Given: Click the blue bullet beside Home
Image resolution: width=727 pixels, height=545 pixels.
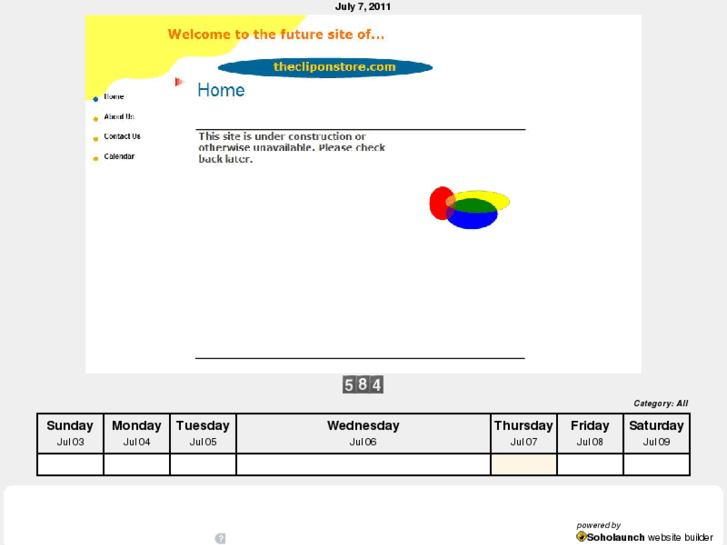Looking at the screenshot, I should coord(96,99).
